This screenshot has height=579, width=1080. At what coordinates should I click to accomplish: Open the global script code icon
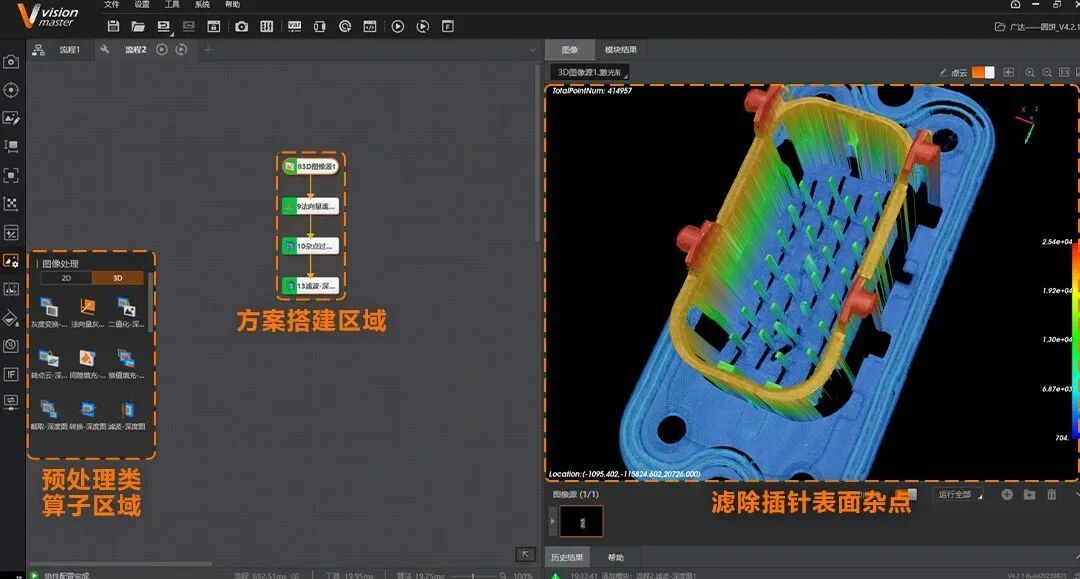pos(370,26)
